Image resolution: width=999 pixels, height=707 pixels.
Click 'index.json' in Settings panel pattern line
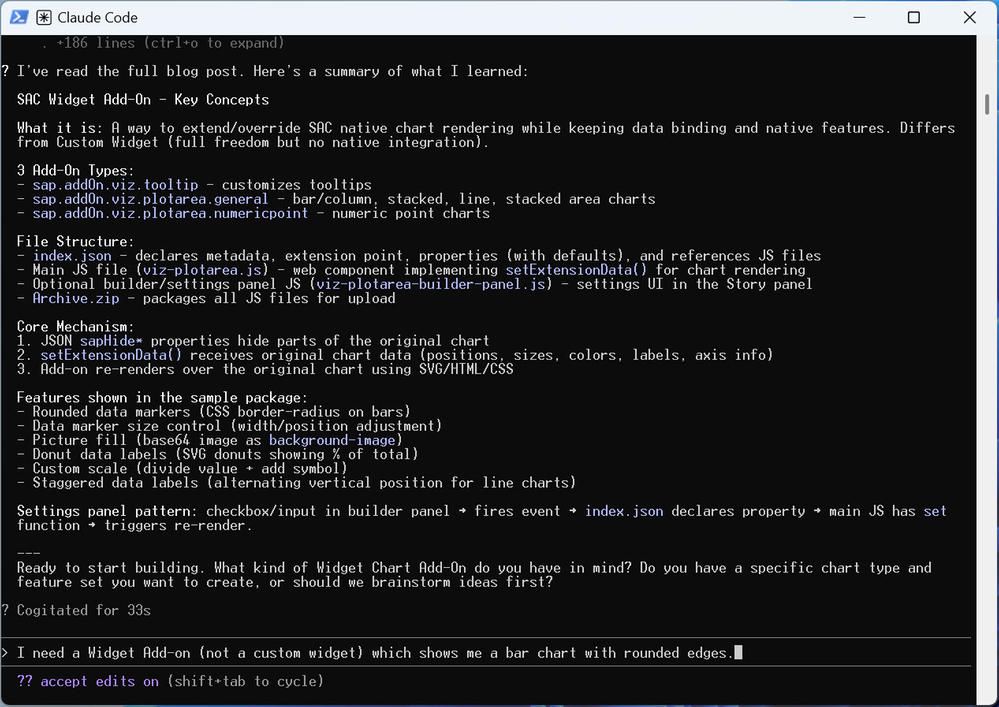coord(624,511)
